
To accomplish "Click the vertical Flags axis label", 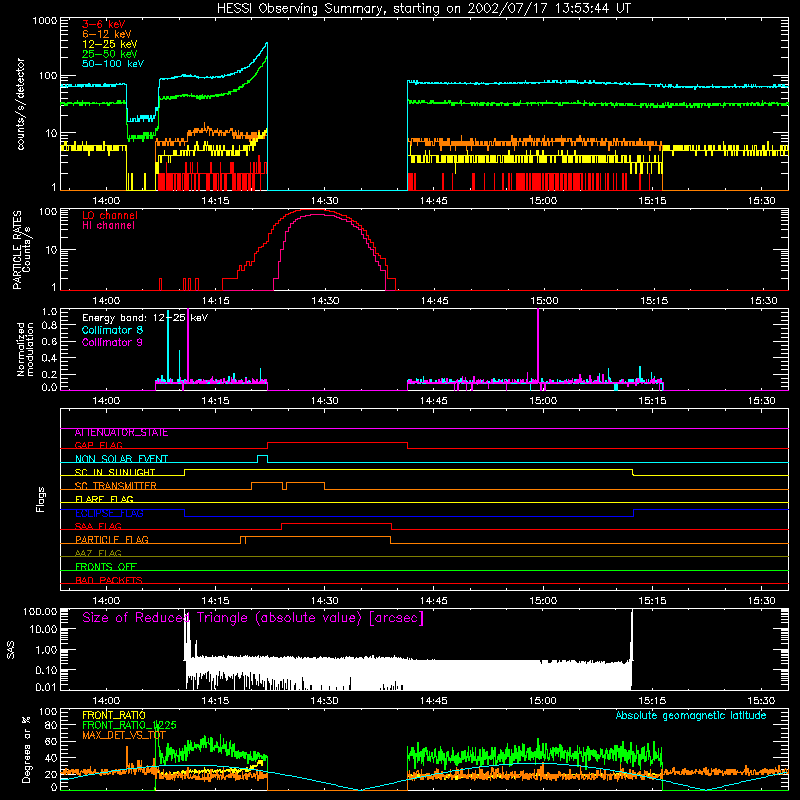I will point(41,499).
